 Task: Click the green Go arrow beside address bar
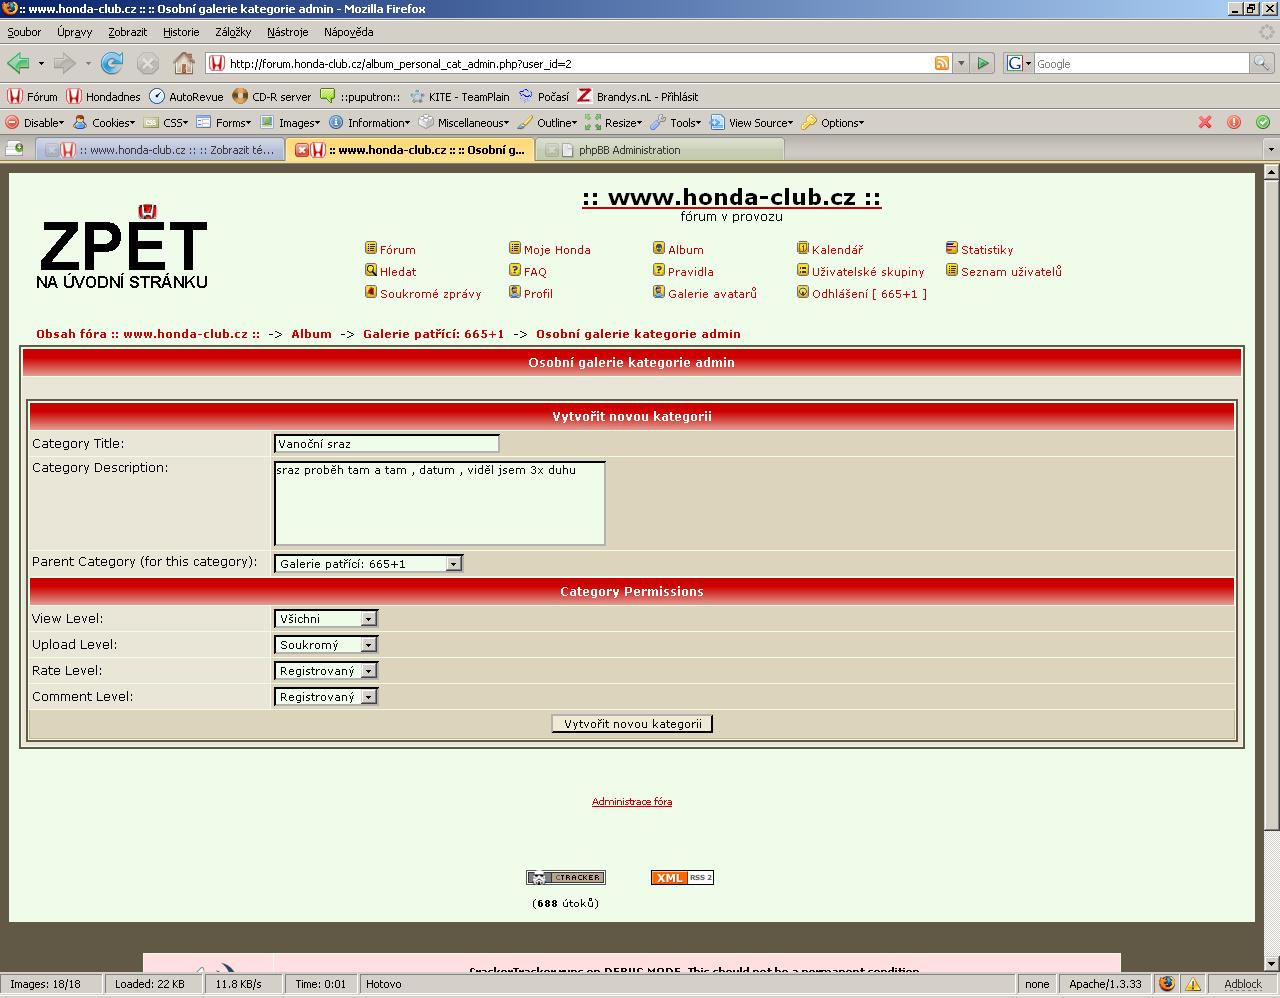click(983, 63)
